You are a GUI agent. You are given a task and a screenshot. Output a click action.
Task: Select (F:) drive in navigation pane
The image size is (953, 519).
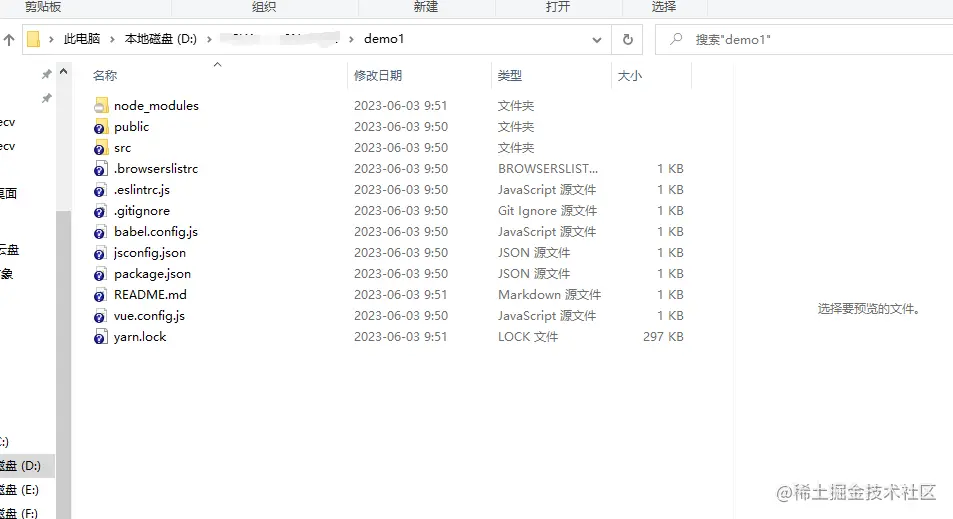[x=19, y=513]
